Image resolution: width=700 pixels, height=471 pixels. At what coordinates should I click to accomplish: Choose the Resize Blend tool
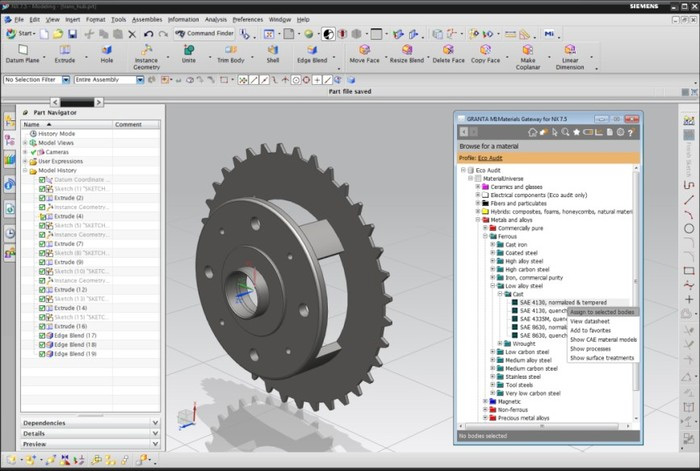pos(407,54)
